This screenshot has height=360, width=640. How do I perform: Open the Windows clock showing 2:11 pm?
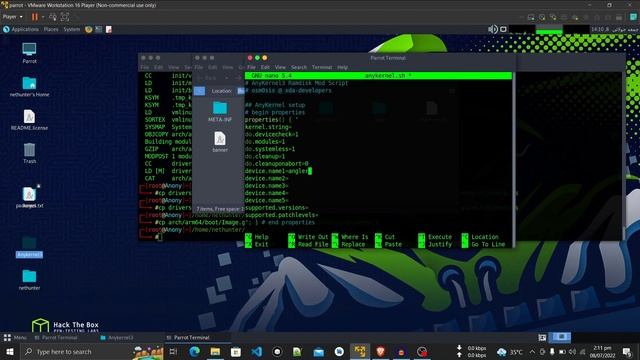(x=603, y=352)
